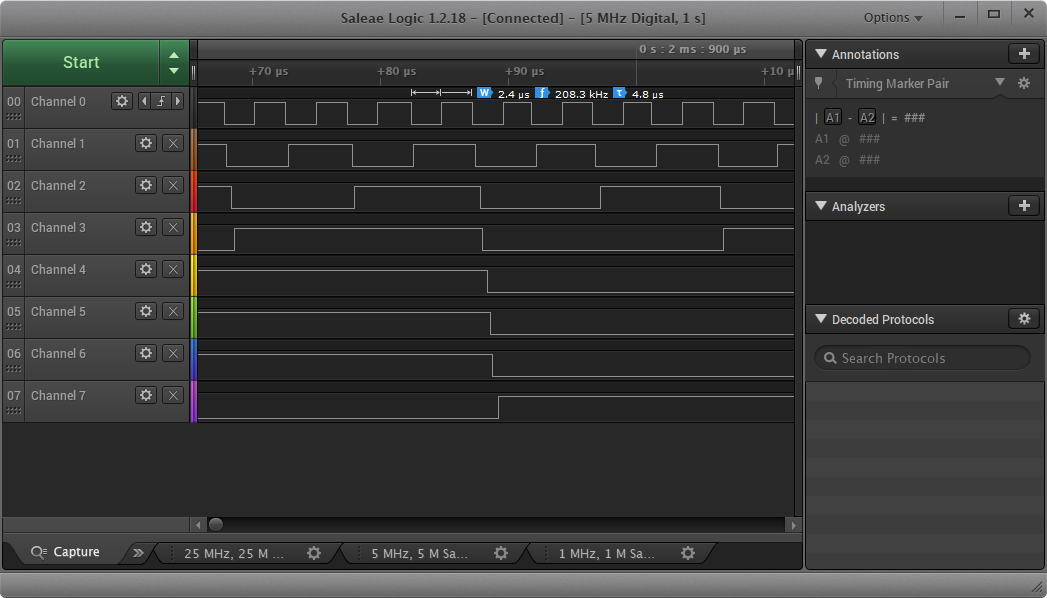Open Channel 0 settings gear
The height and width of the screenshot is (598, 1047).
coord(122,101)
